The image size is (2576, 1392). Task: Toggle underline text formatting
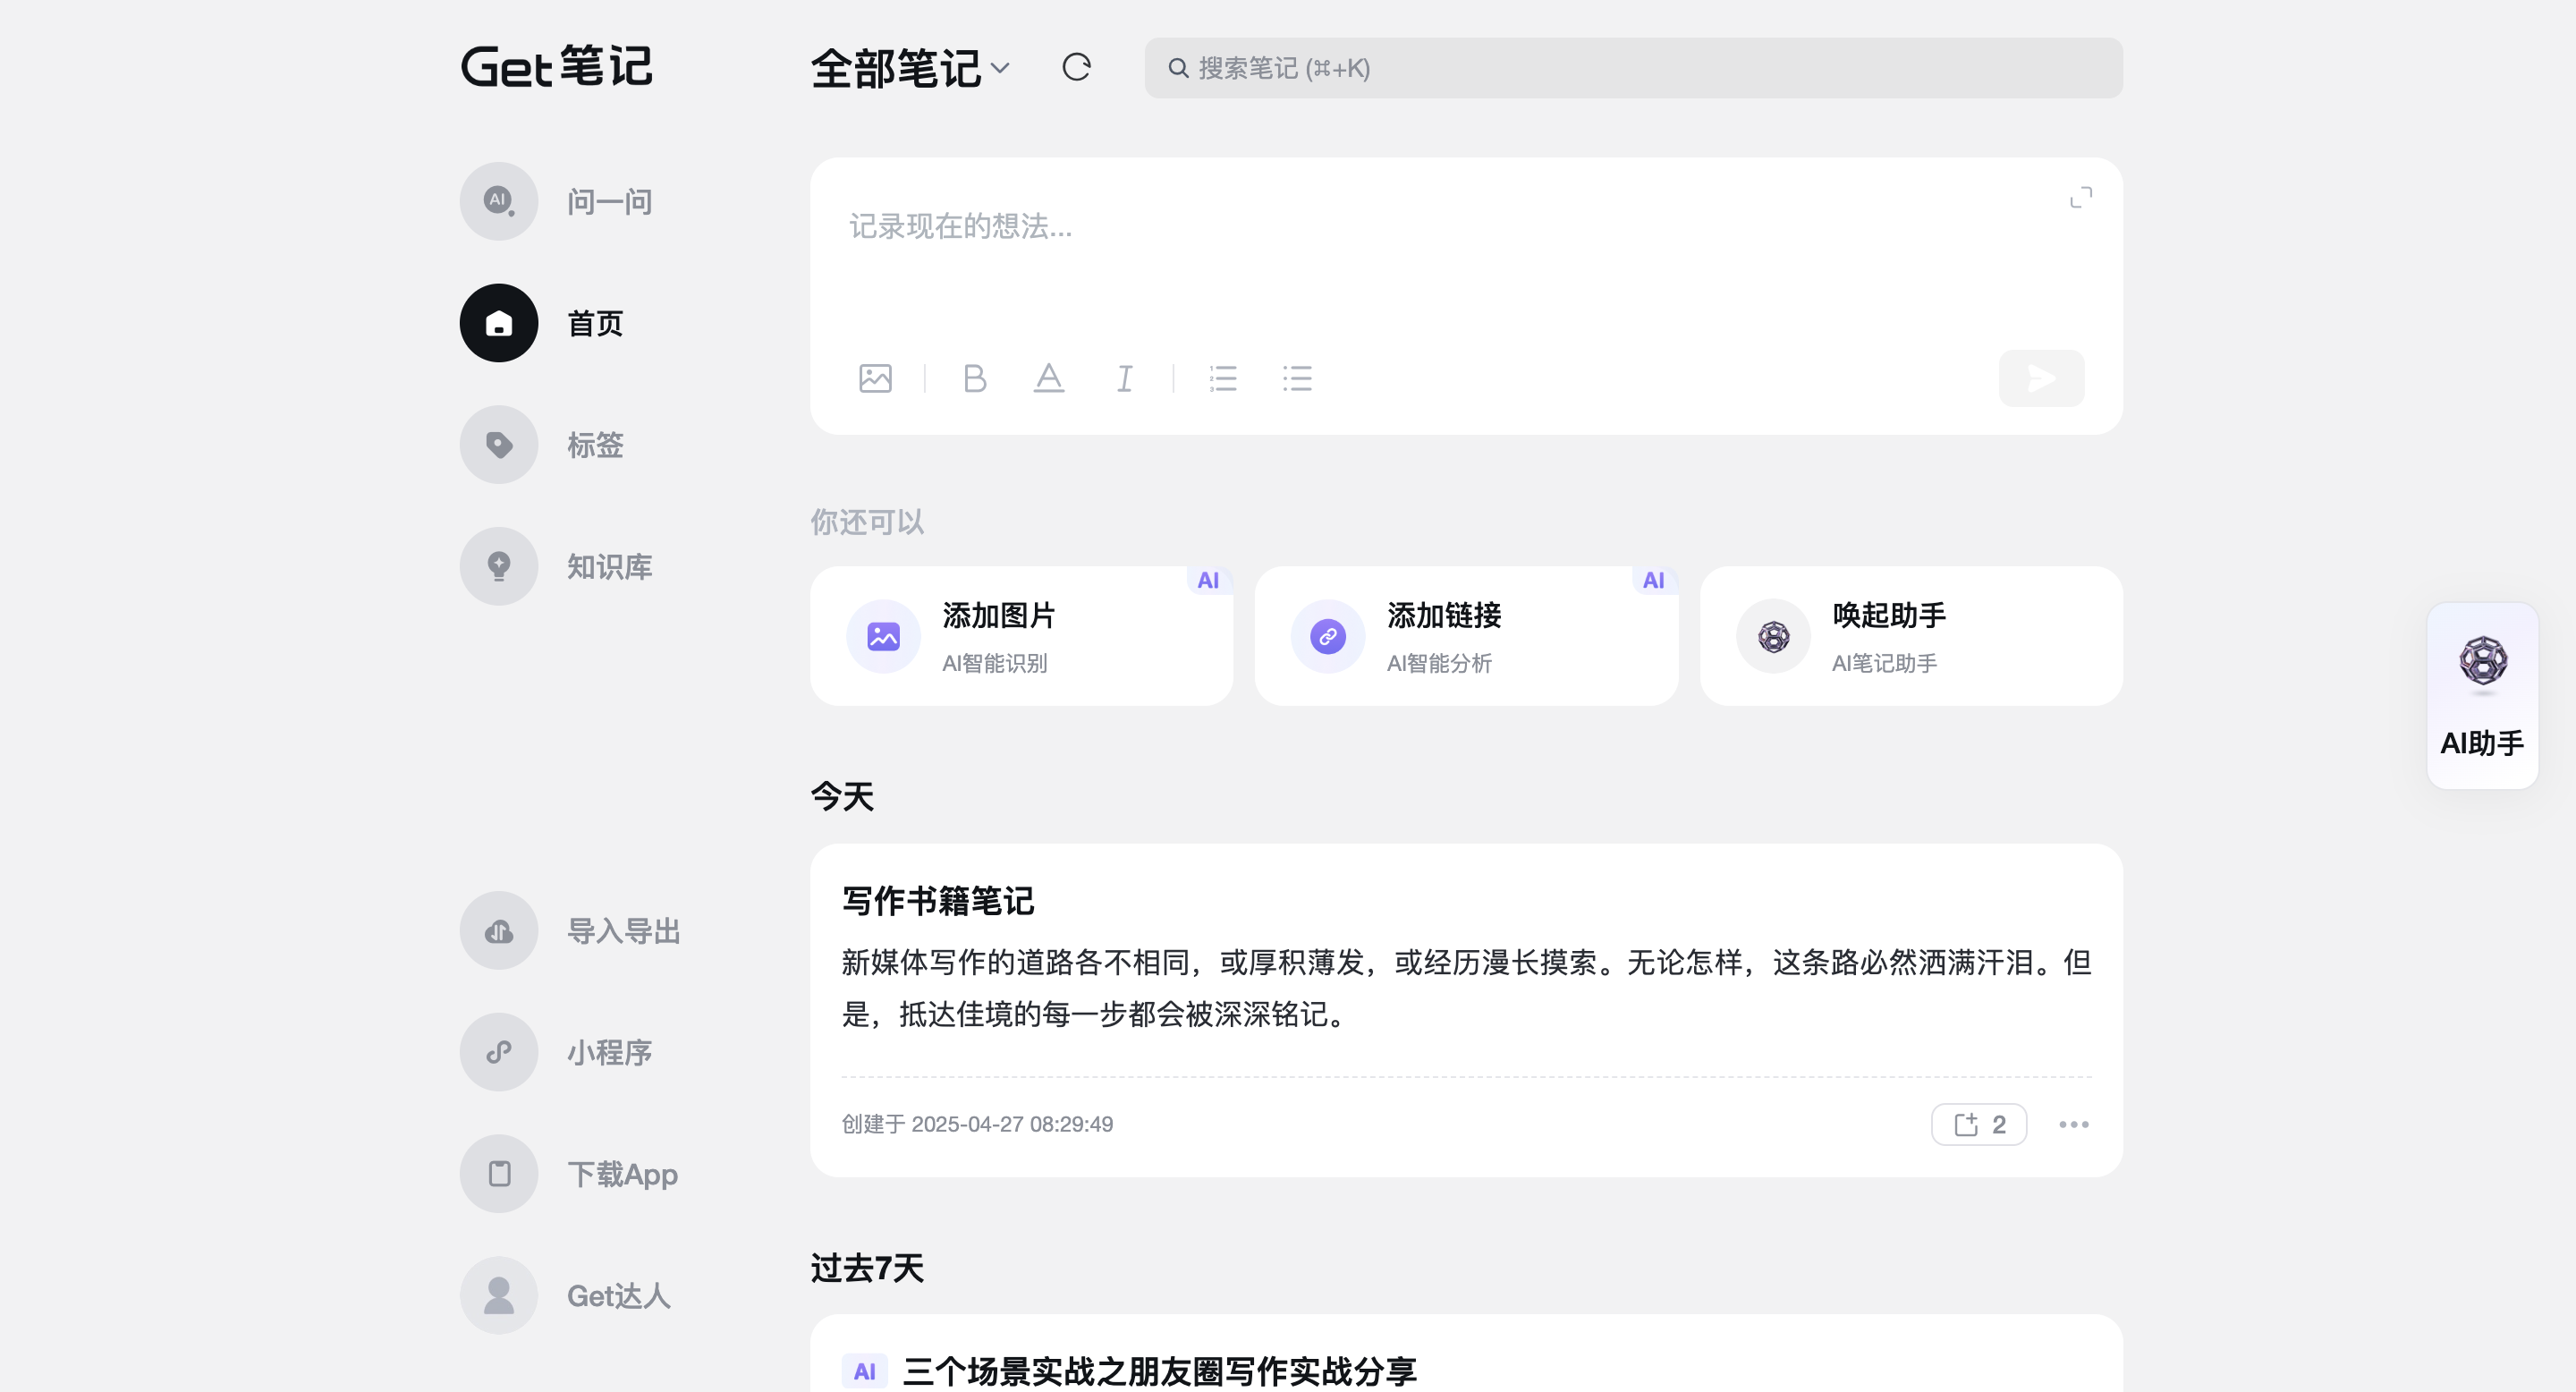pos(1048,378)
